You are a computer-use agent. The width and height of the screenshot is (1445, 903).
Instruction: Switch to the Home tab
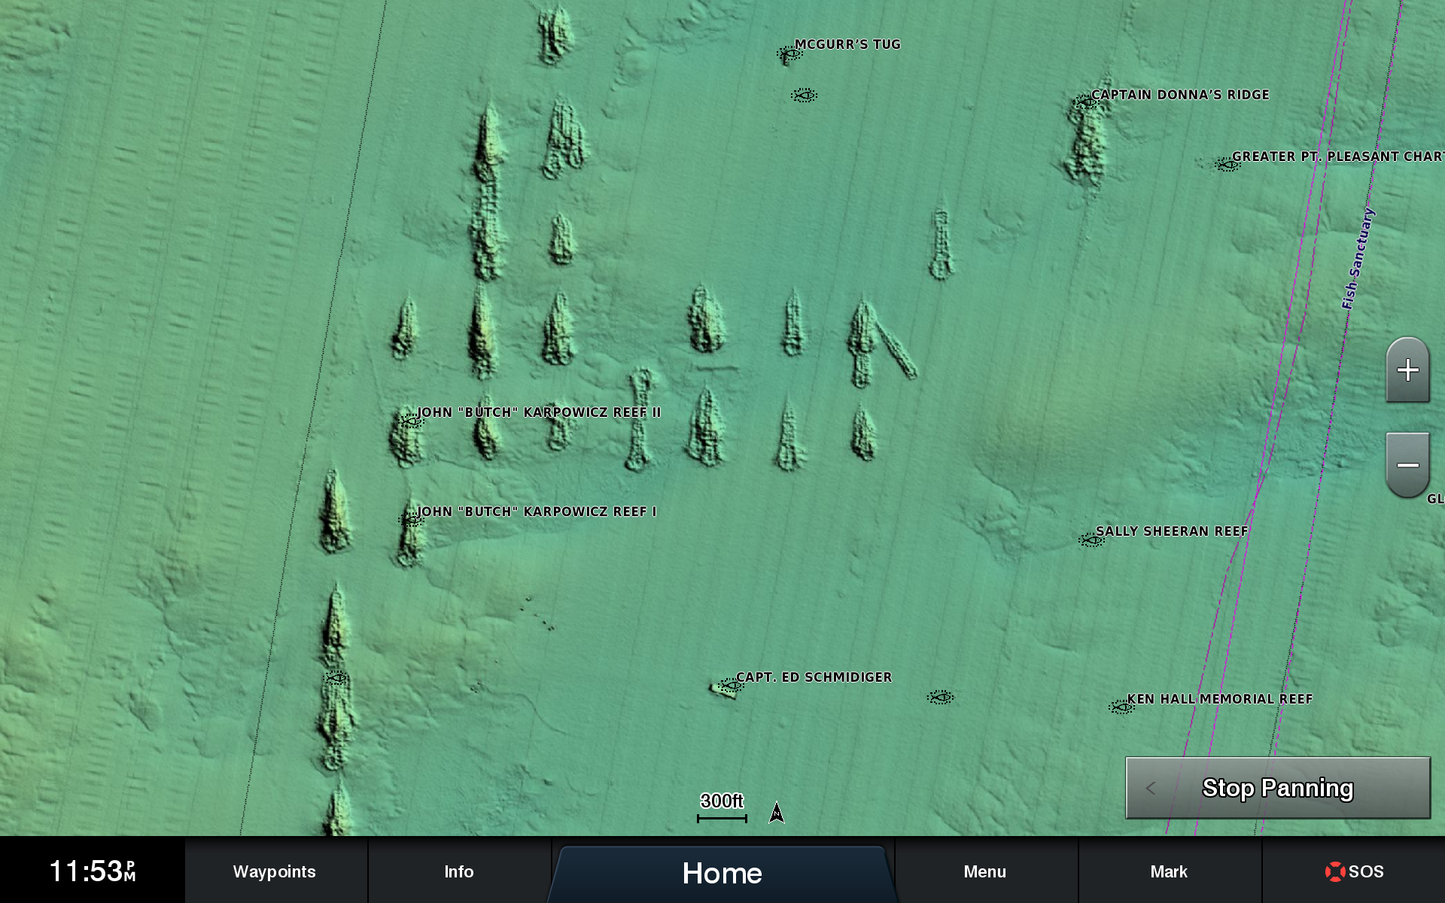click(721, 873)
